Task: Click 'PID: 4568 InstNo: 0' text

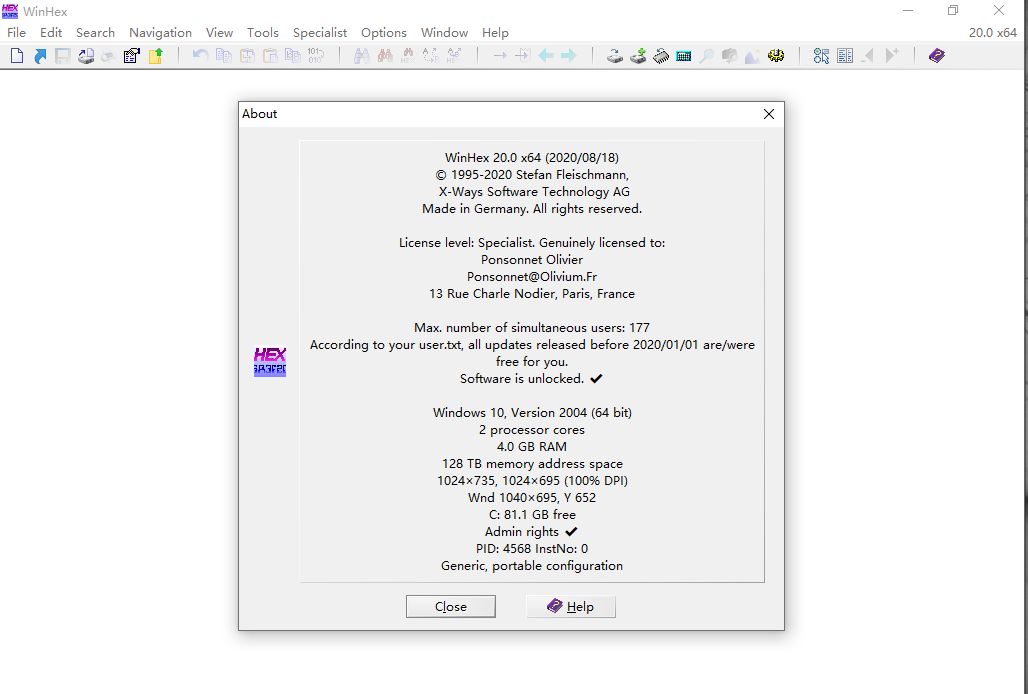Action: [532, 549]
